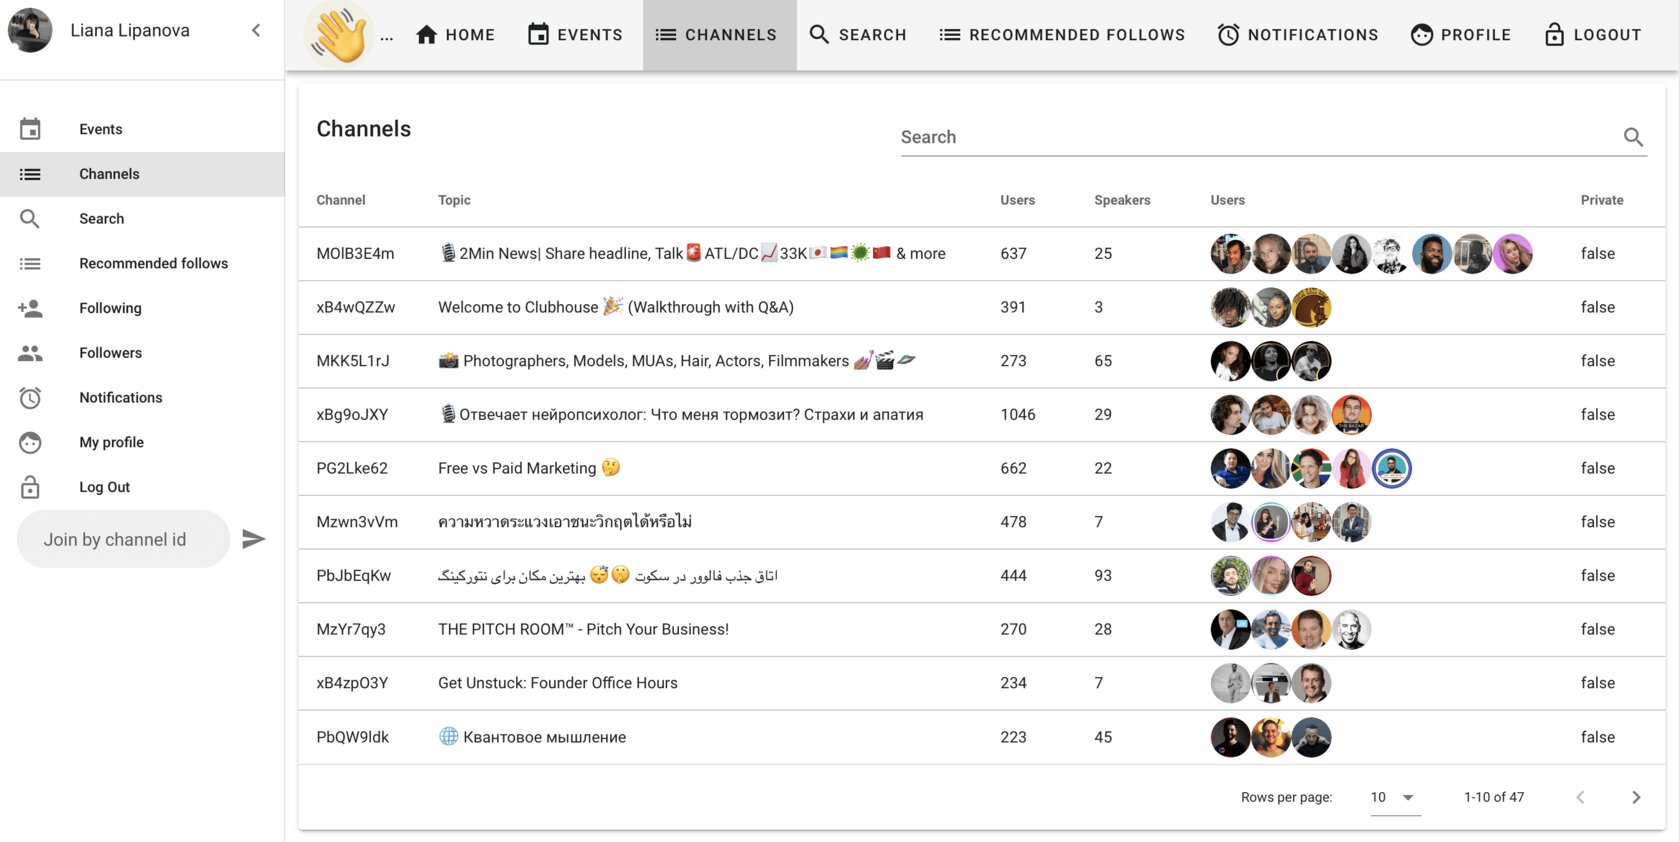Open the rows per page dropdown

point(1395,797)
